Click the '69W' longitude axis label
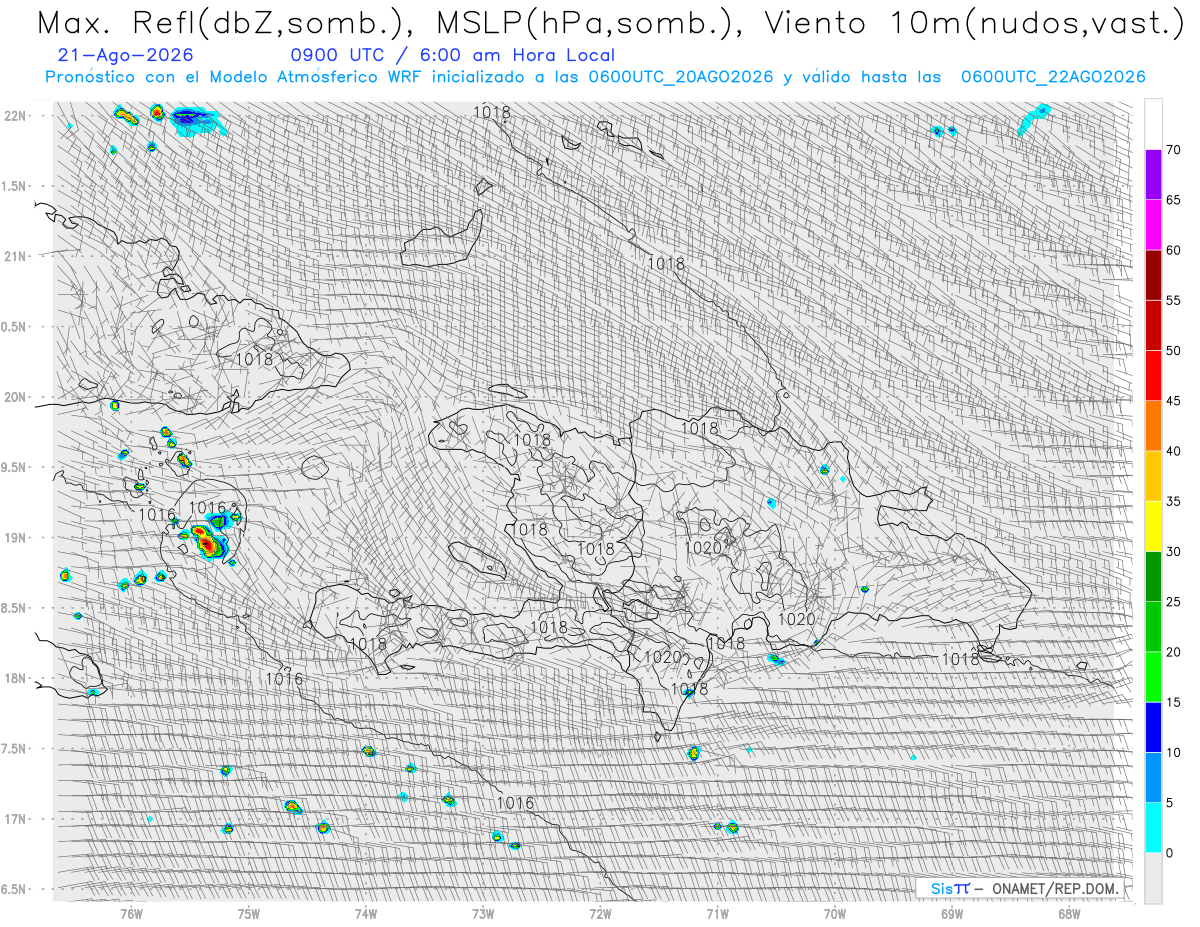The width and height of the screenshot is (1200, 927). [952, 912]
